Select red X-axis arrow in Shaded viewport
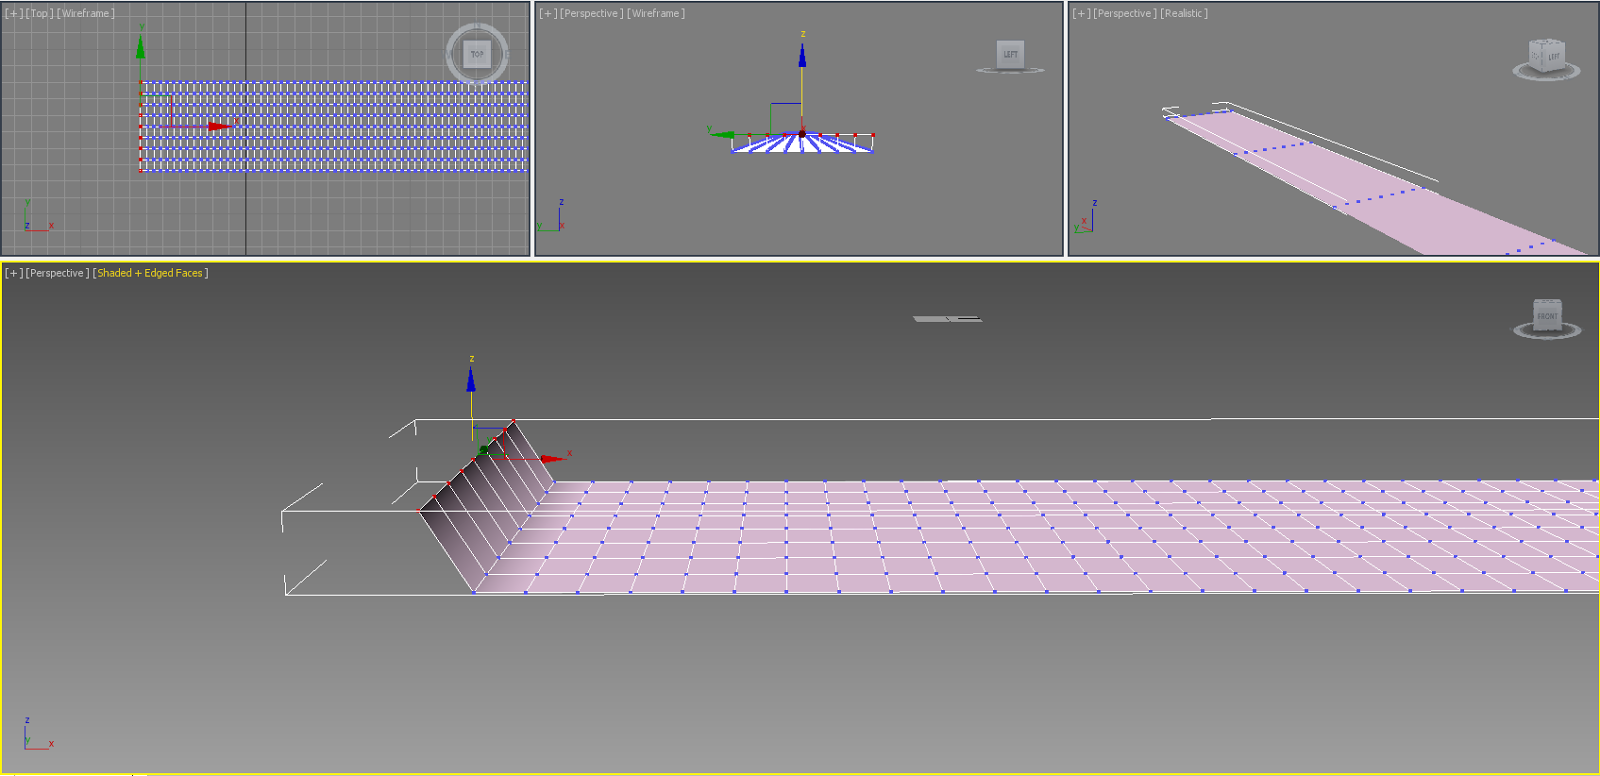Viewport: 1600px width, 776px height. tap(552, 458)
